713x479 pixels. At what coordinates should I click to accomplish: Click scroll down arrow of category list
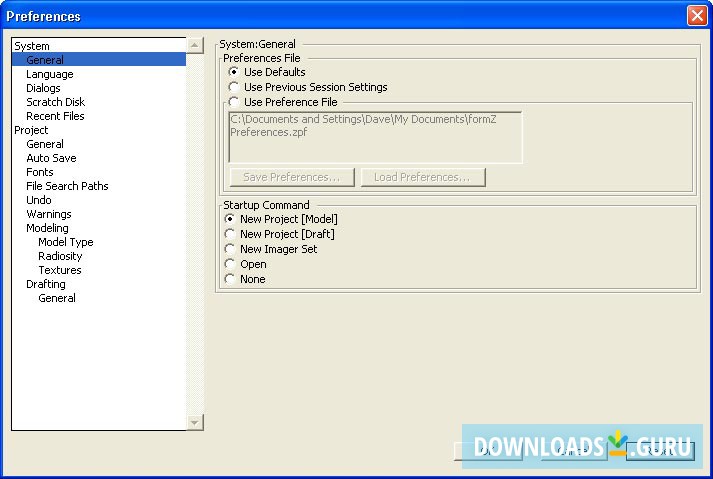pos(195,422)
